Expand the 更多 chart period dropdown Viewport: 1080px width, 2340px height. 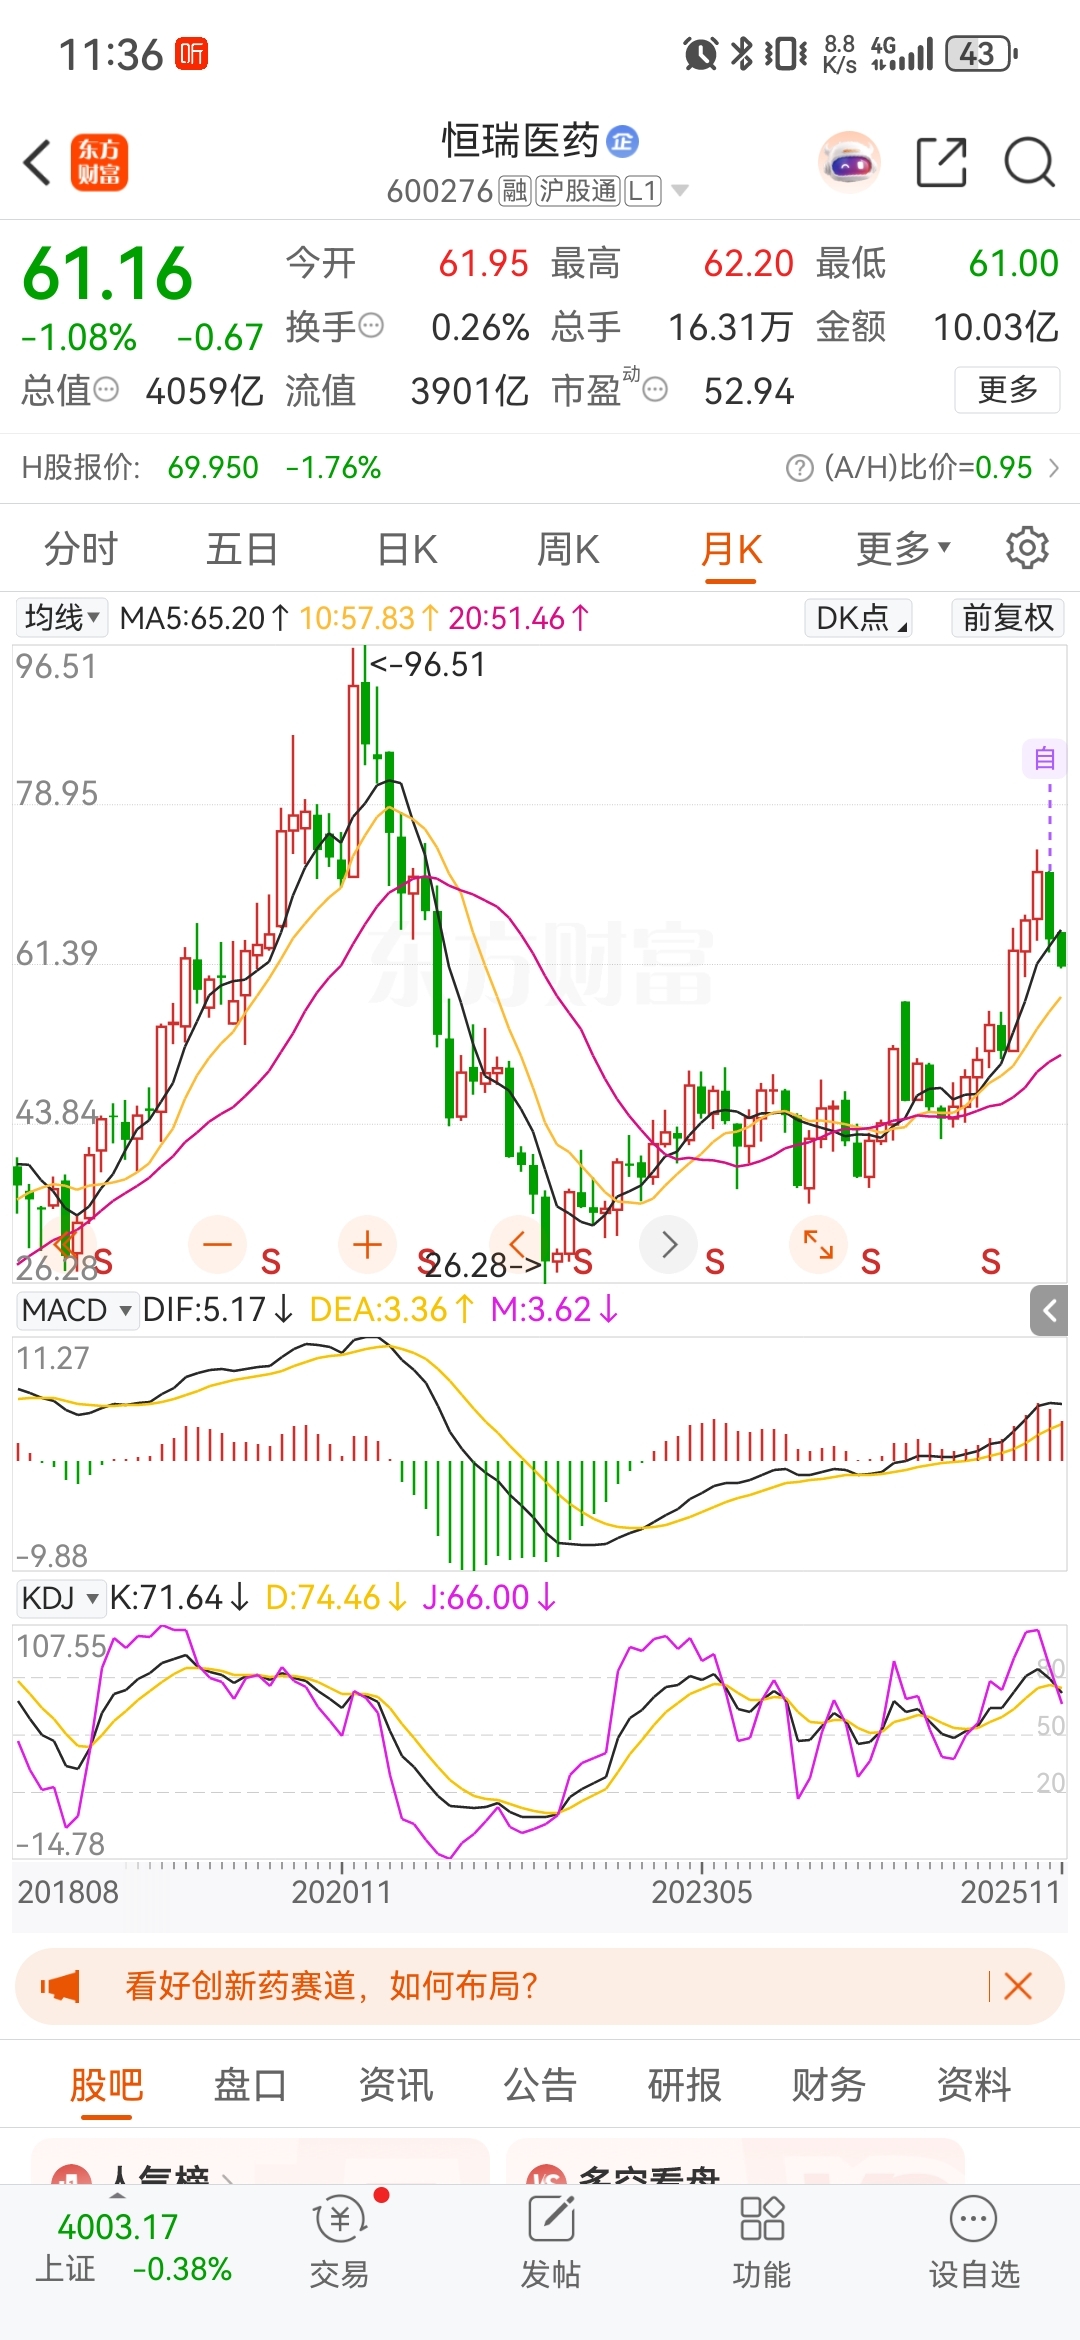pyautogui.click(x=903, y=549)
